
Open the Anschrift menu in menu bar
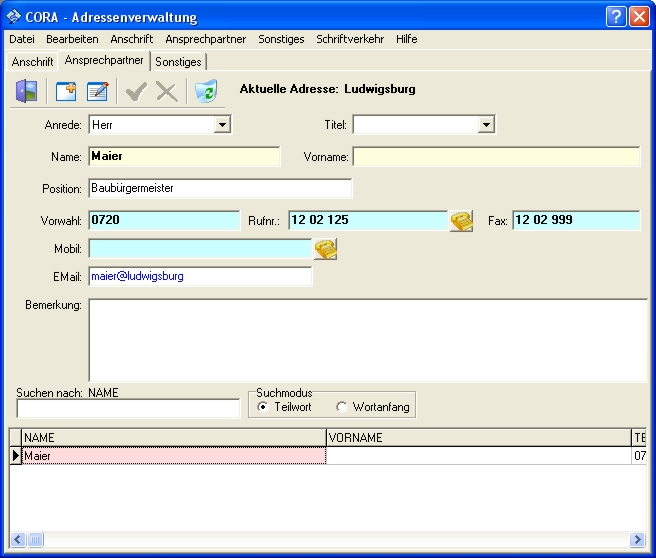tap(132, 39)
